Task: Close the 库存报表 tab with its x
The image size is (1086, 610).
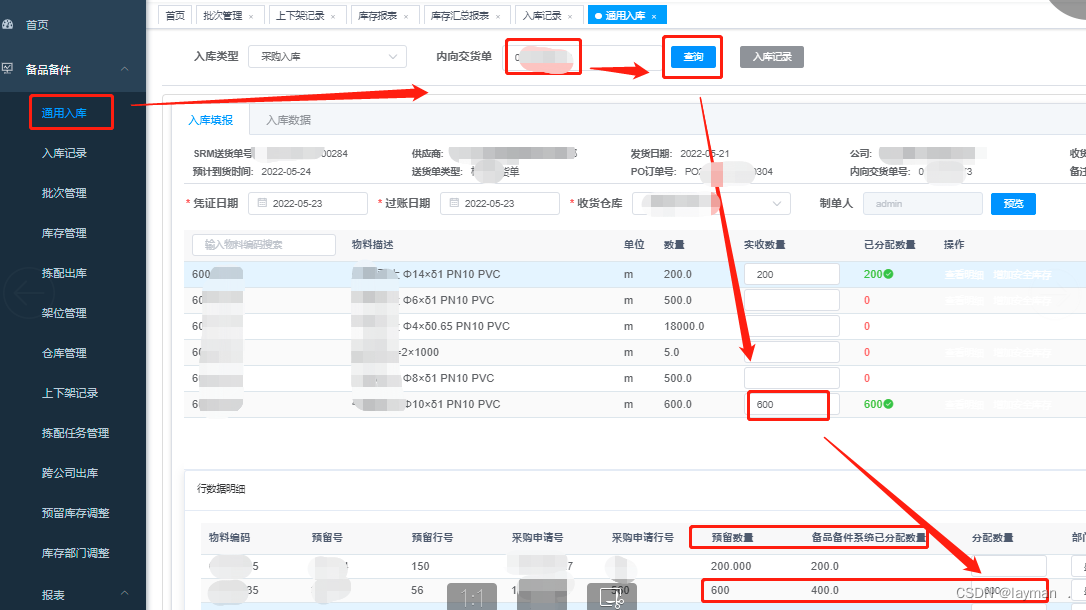Action: 405,16
